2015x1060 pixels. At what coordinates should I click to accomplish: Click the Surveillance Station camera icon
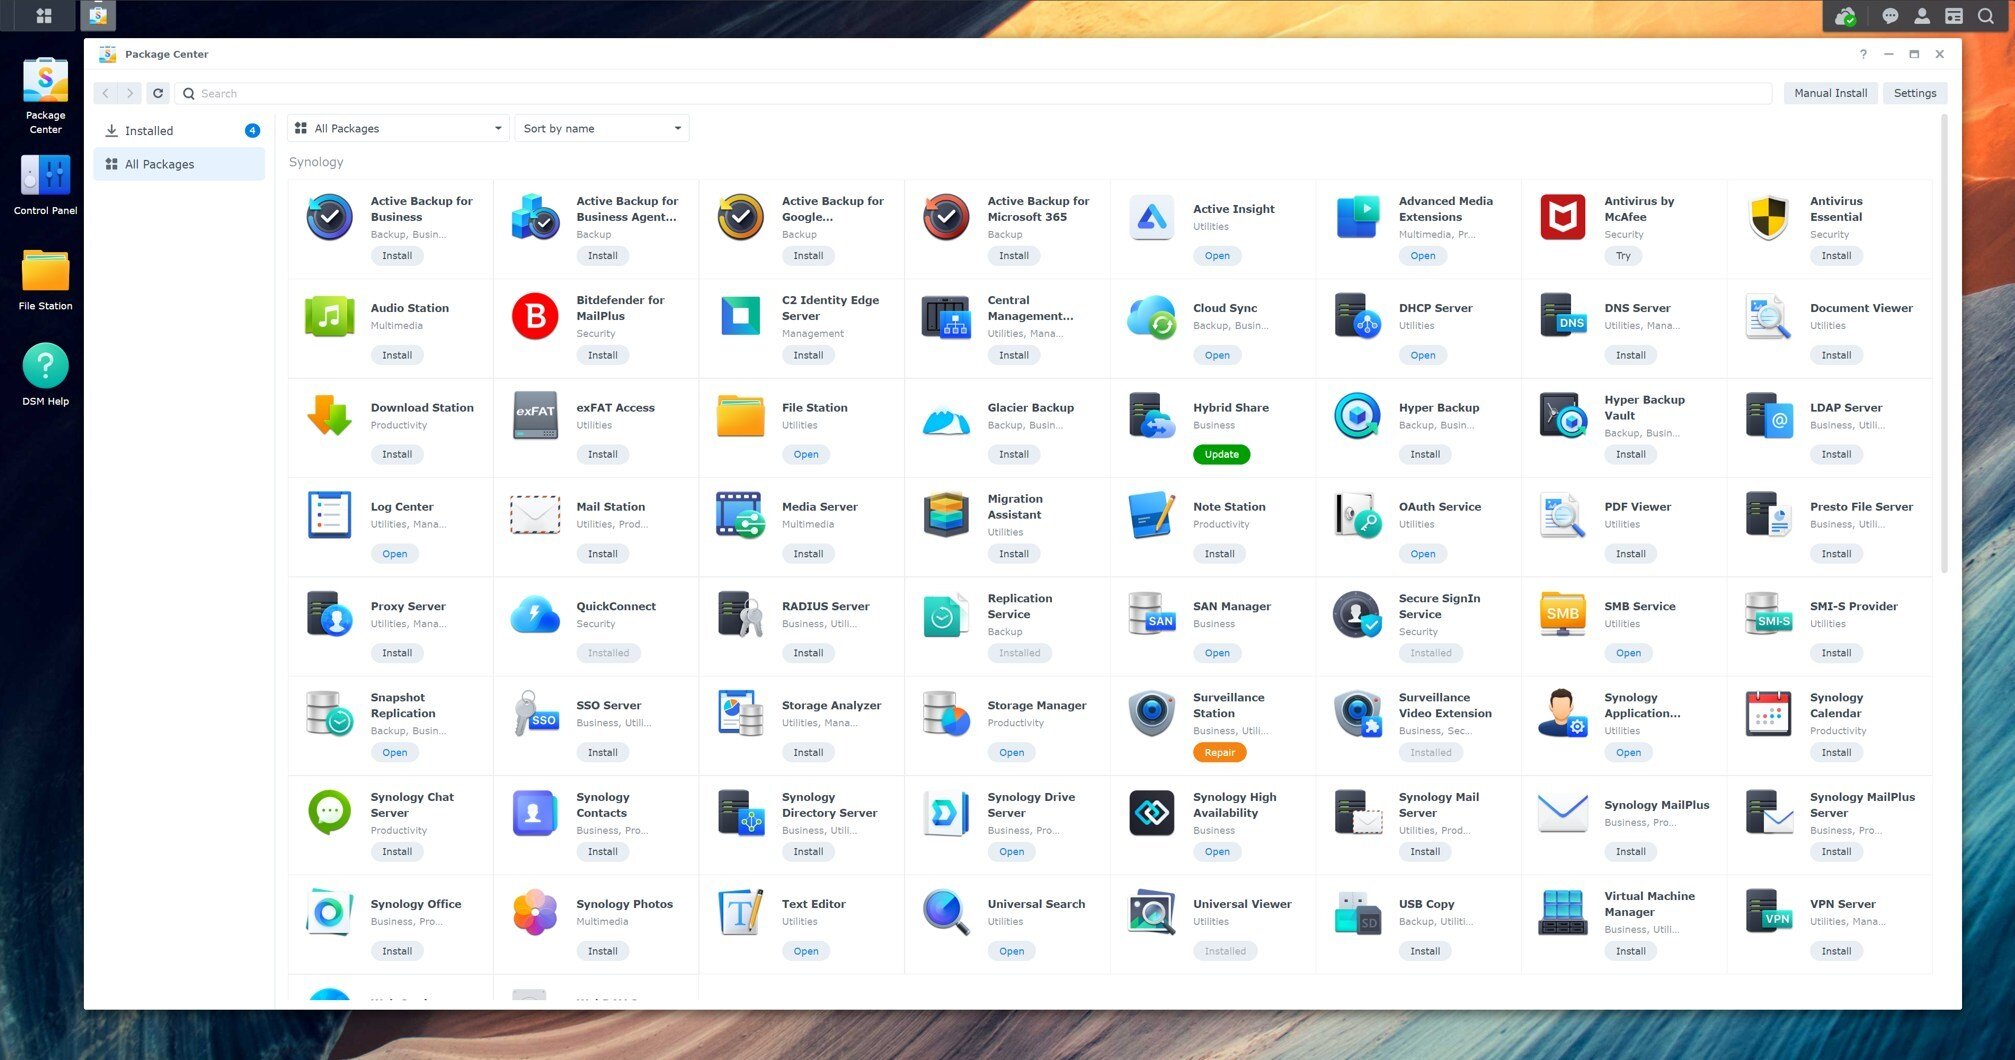coord(1151,714)
